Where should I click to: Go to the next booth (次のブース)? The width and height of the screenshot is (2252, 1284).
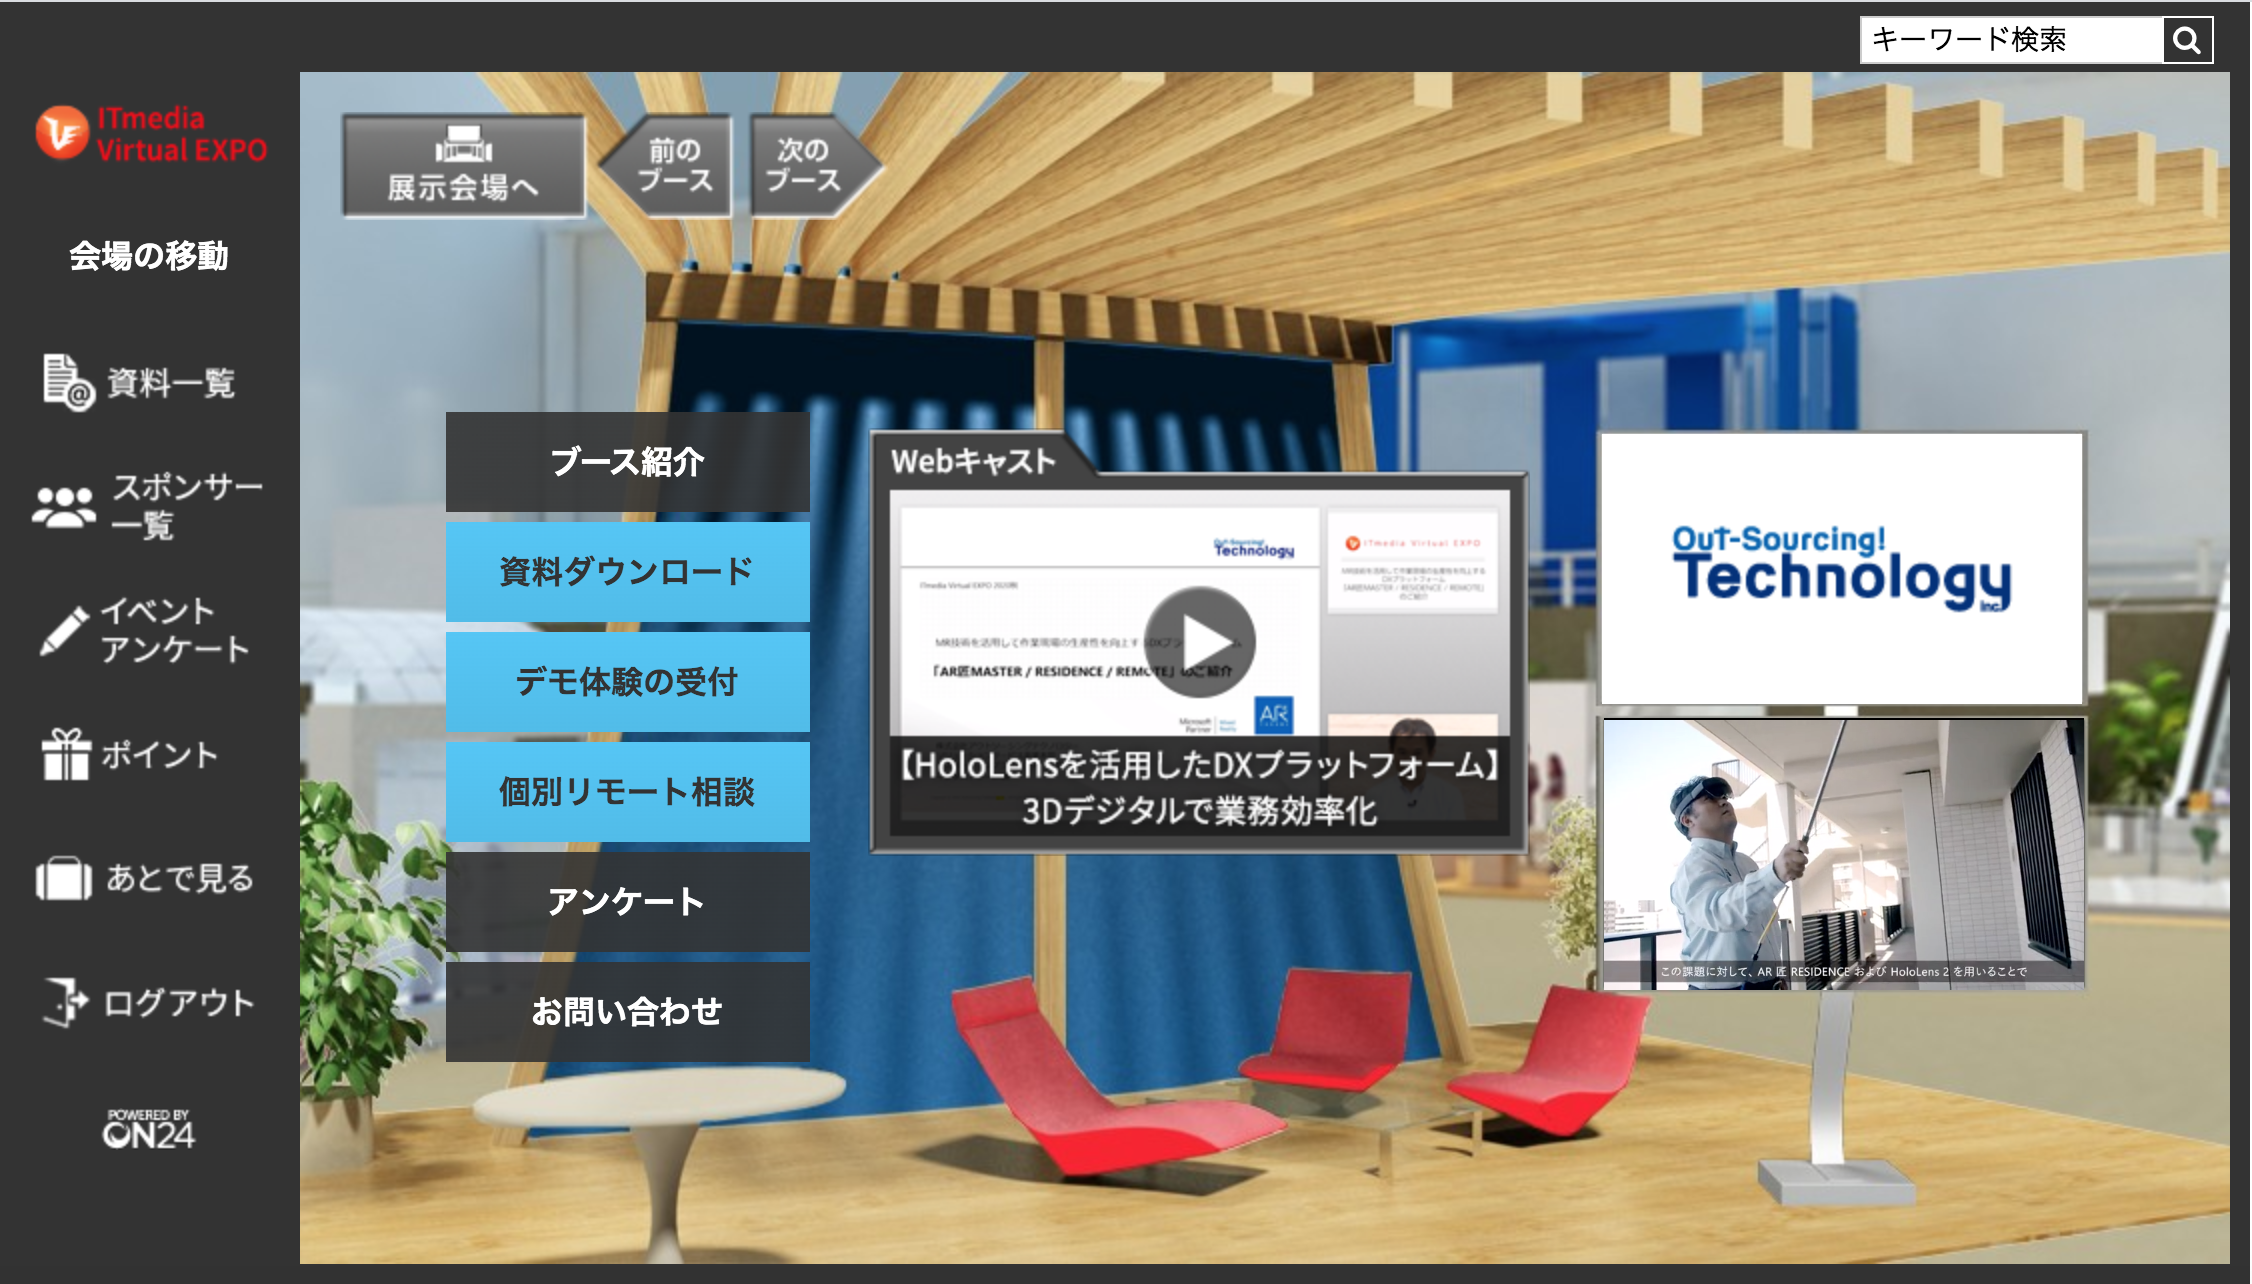804,166
